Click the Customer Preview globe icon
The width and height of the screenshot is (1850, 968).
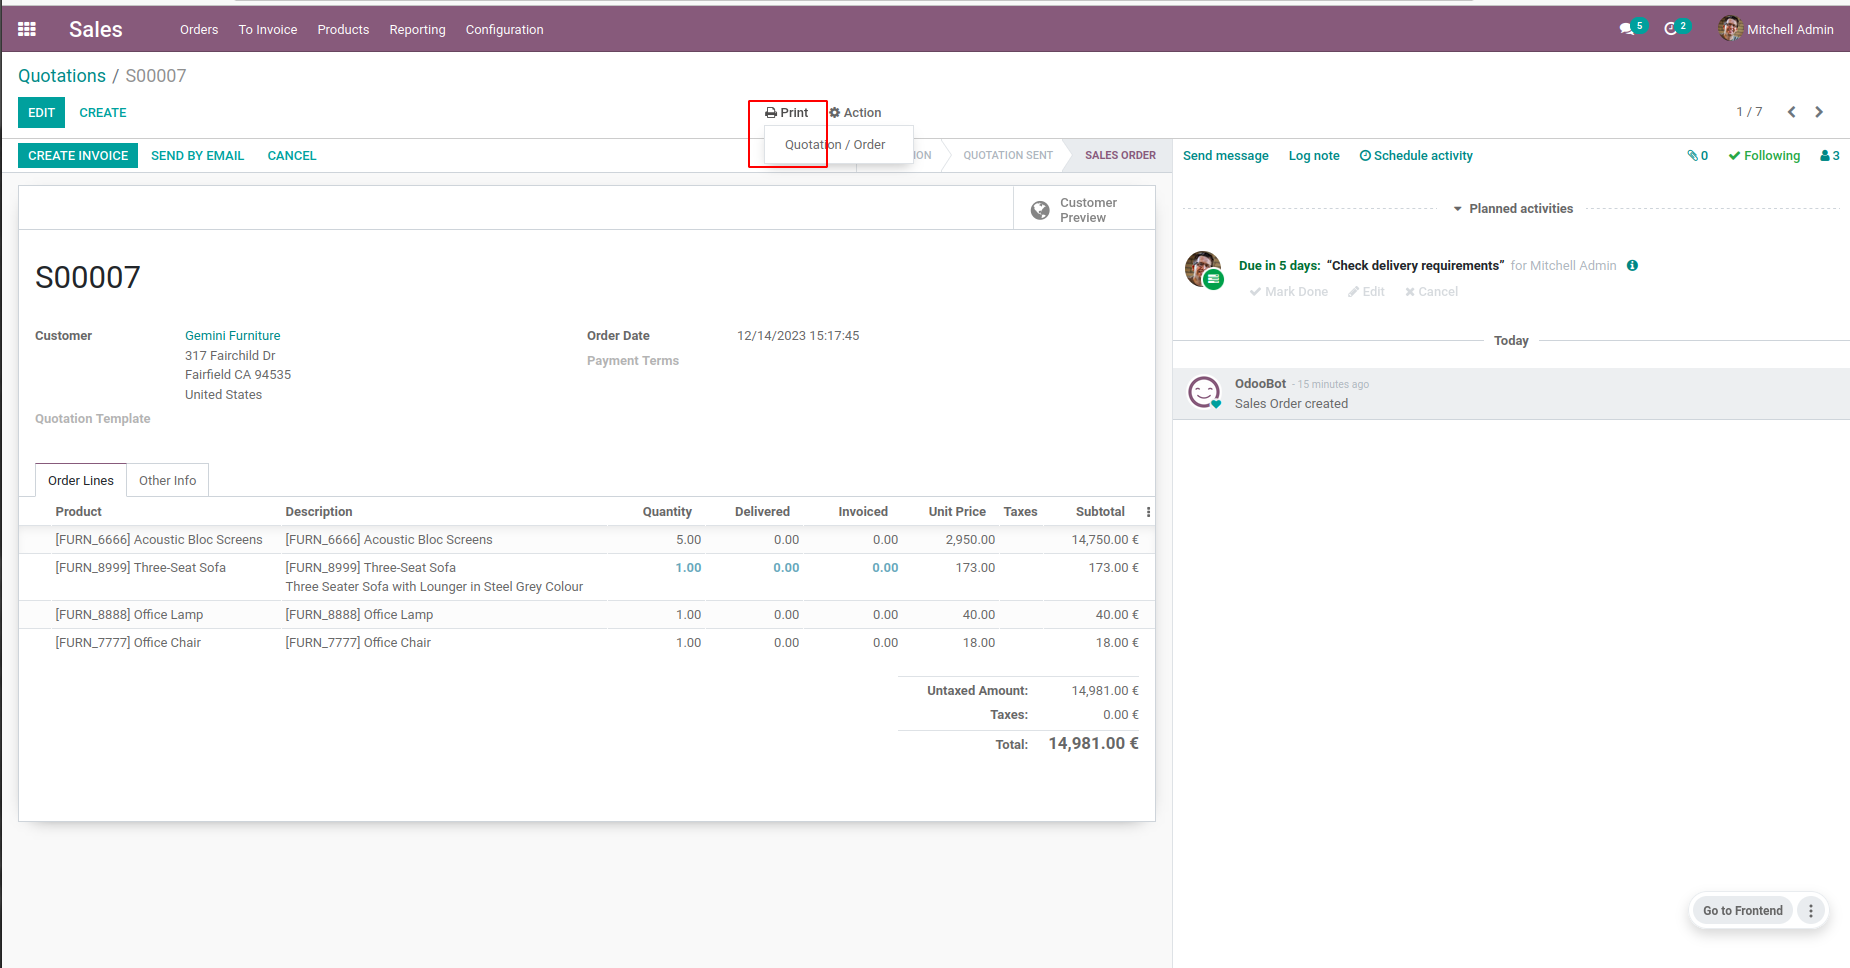pyautogui.click(x=1040, y=210)
